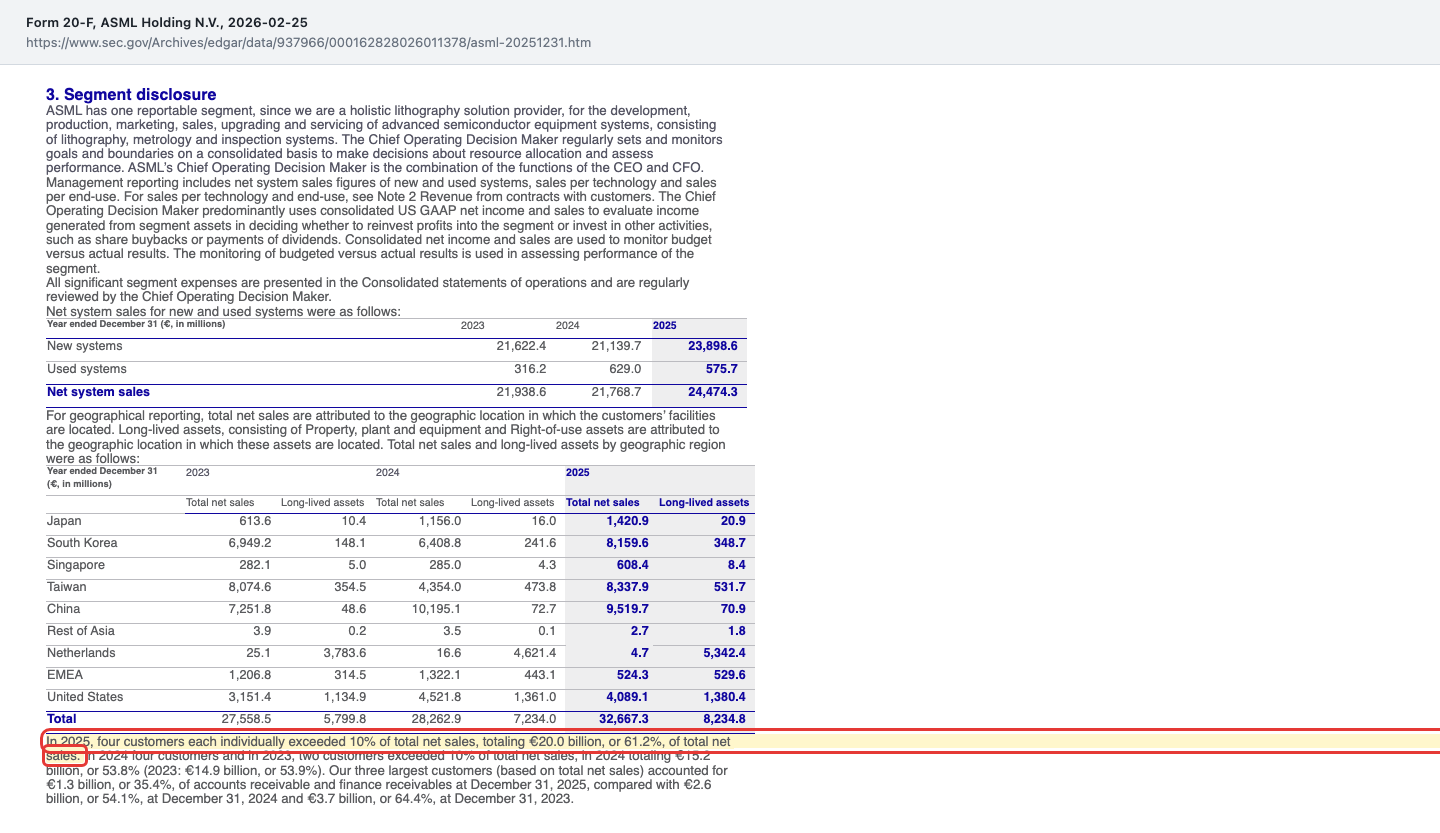Click the Net system sales row label
This screenshot has height=833, width=1440.
pyautogui.click(x=98, y=392)
